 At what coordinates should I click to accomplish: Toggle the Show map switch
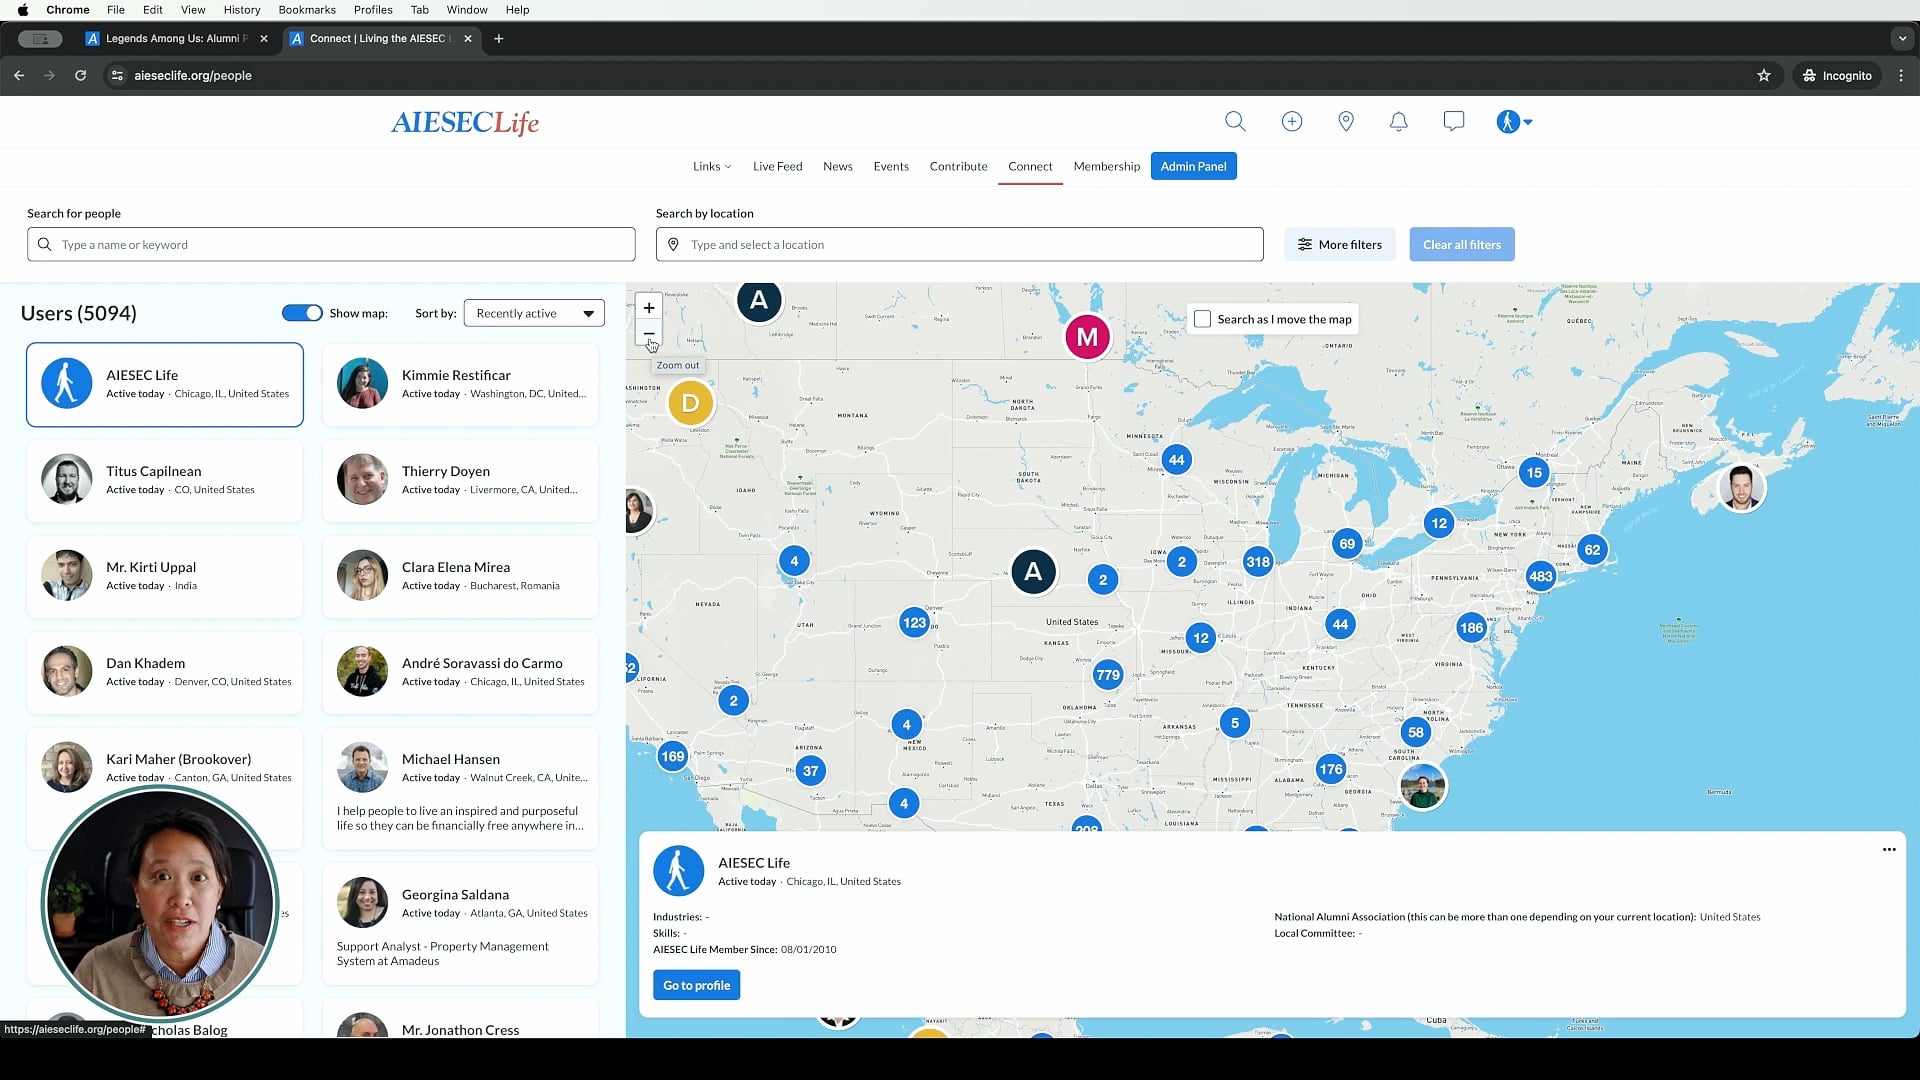(302, 313)
